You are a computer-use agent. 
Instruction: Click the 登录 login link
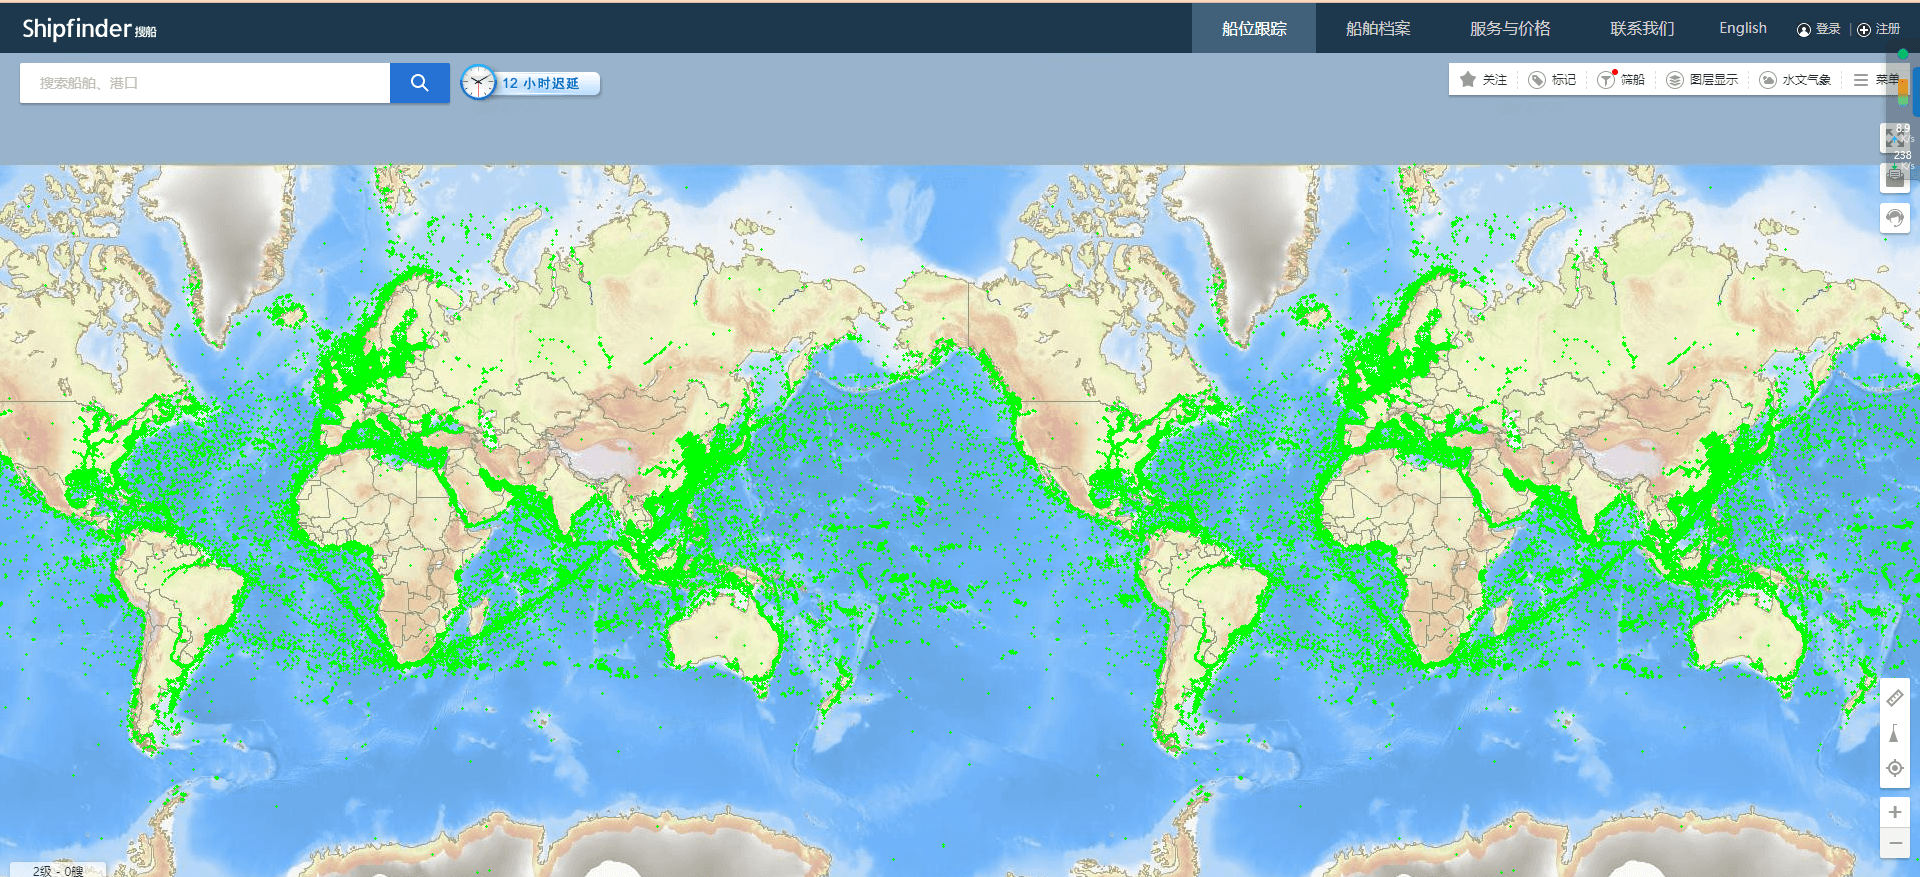click(1819, 29)
